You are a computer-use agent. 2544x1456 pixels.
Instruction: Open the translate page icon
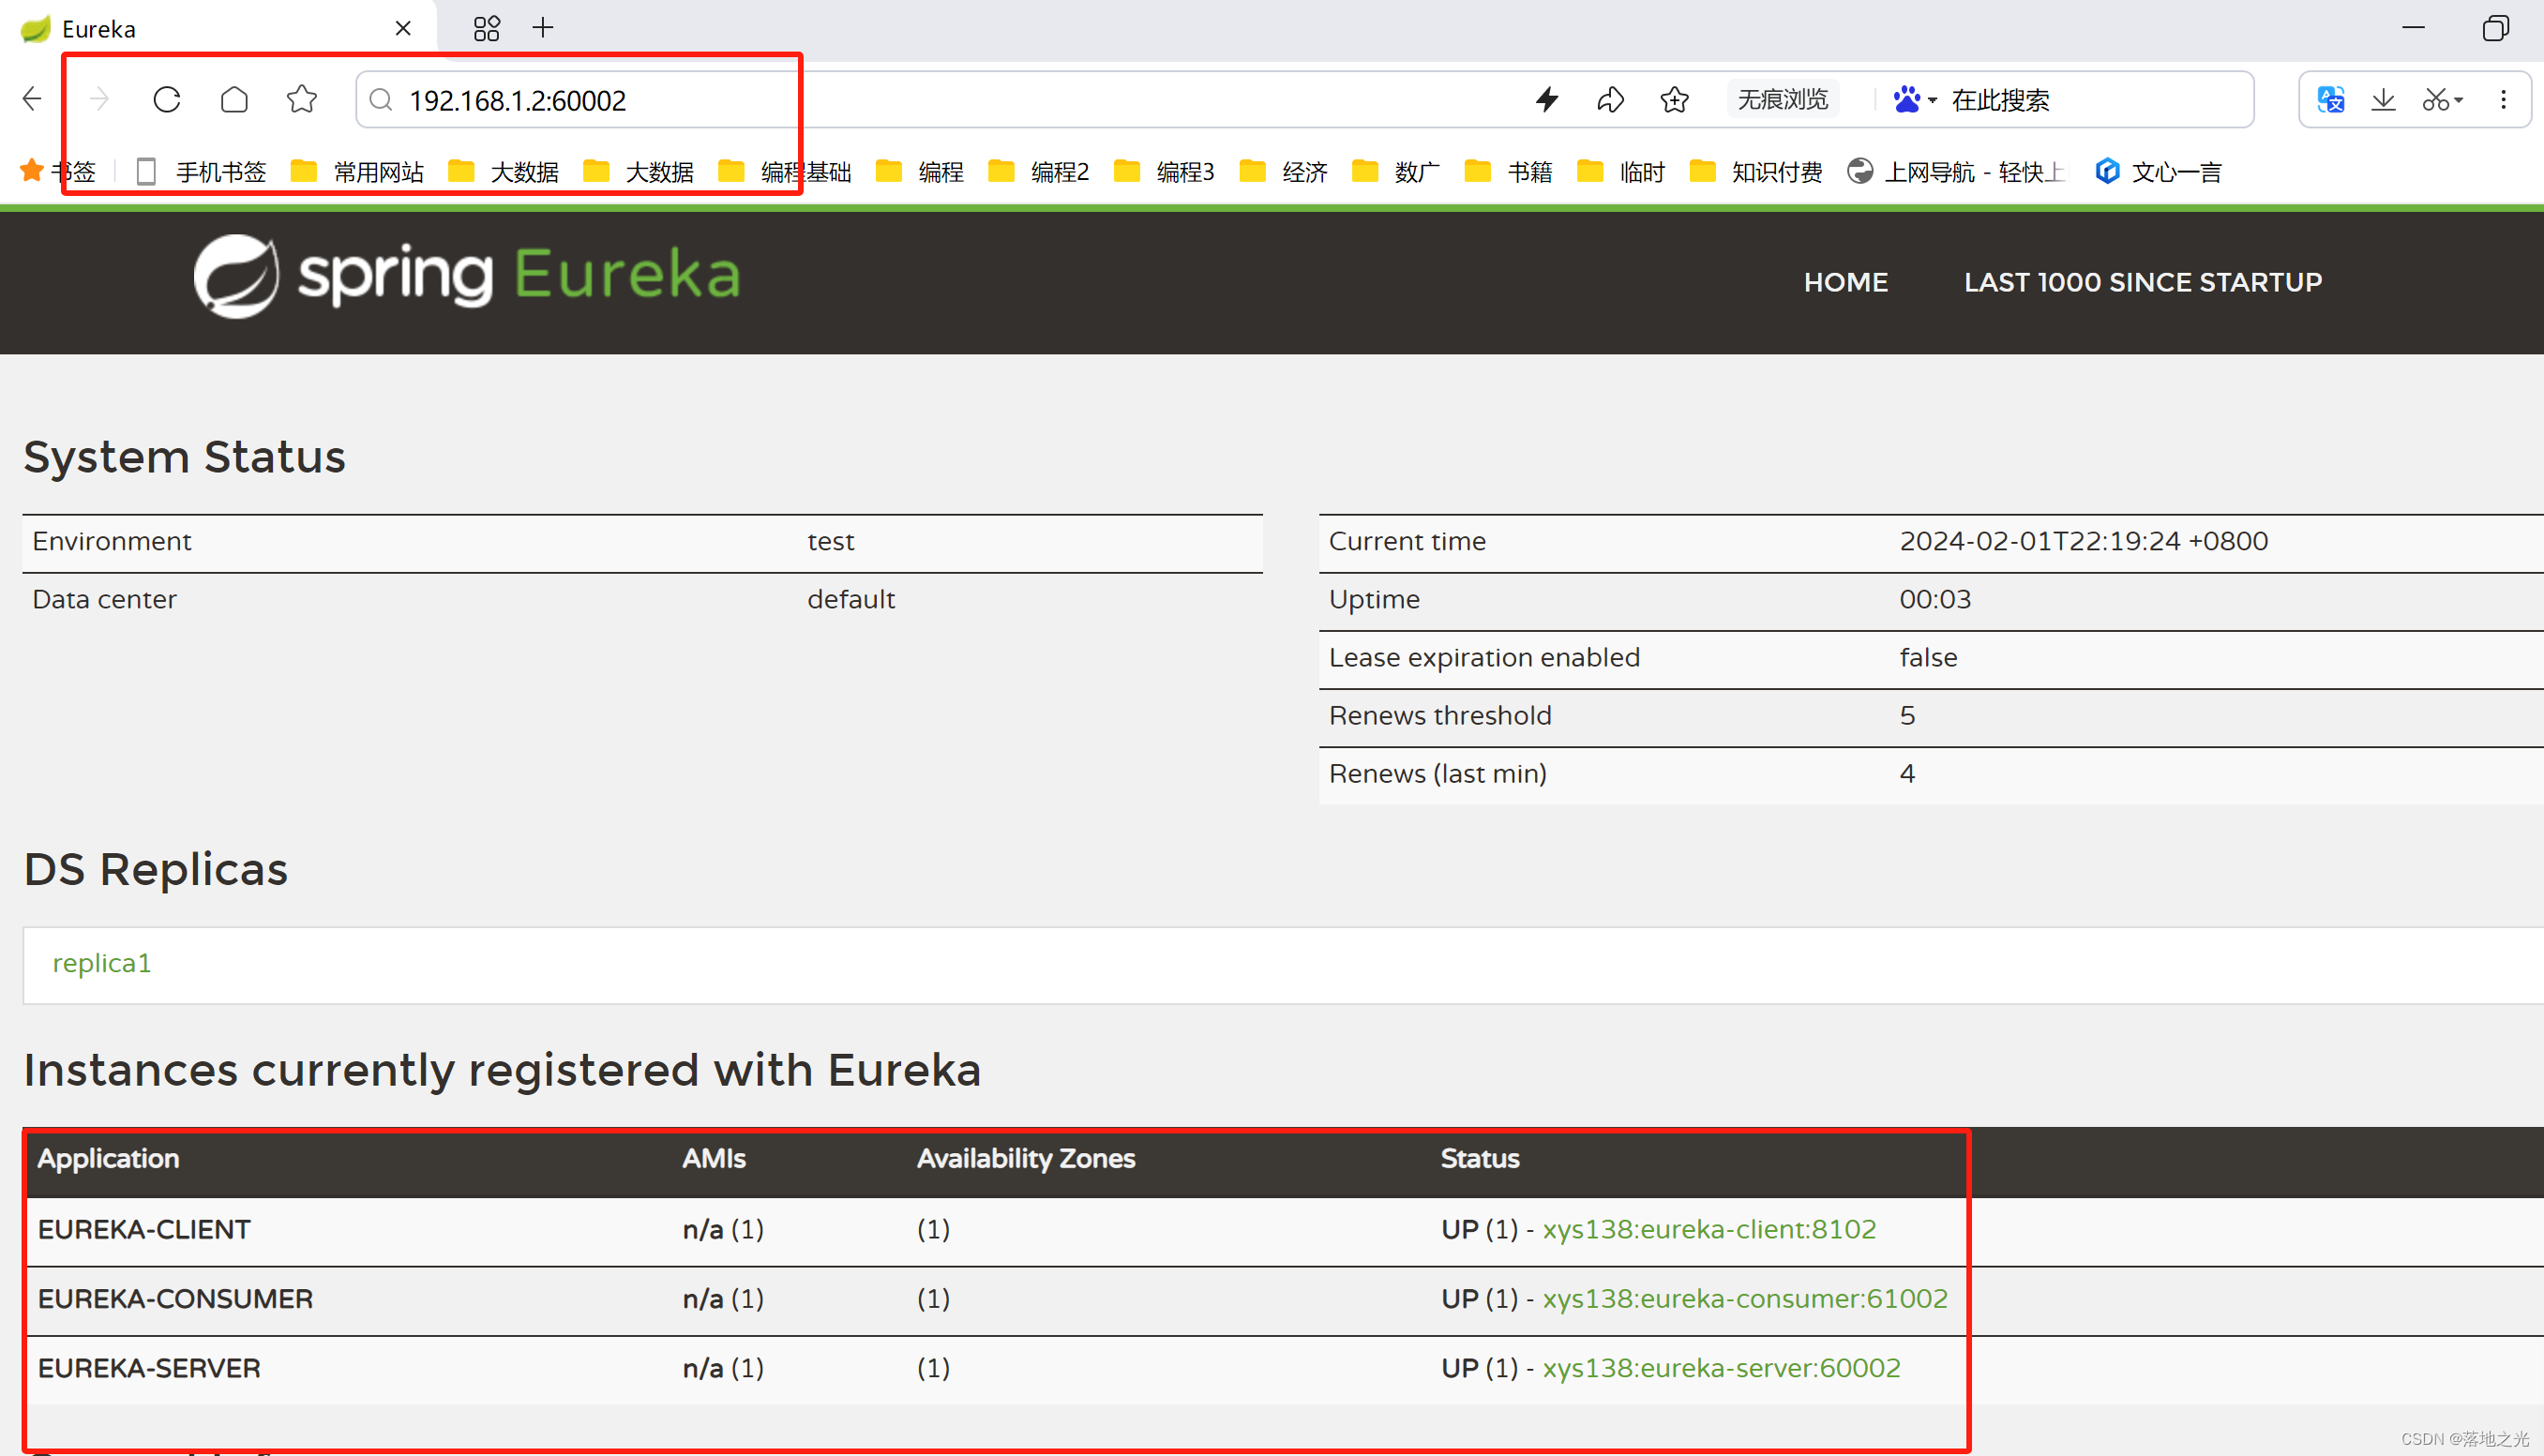click(x=2331, y=99)
